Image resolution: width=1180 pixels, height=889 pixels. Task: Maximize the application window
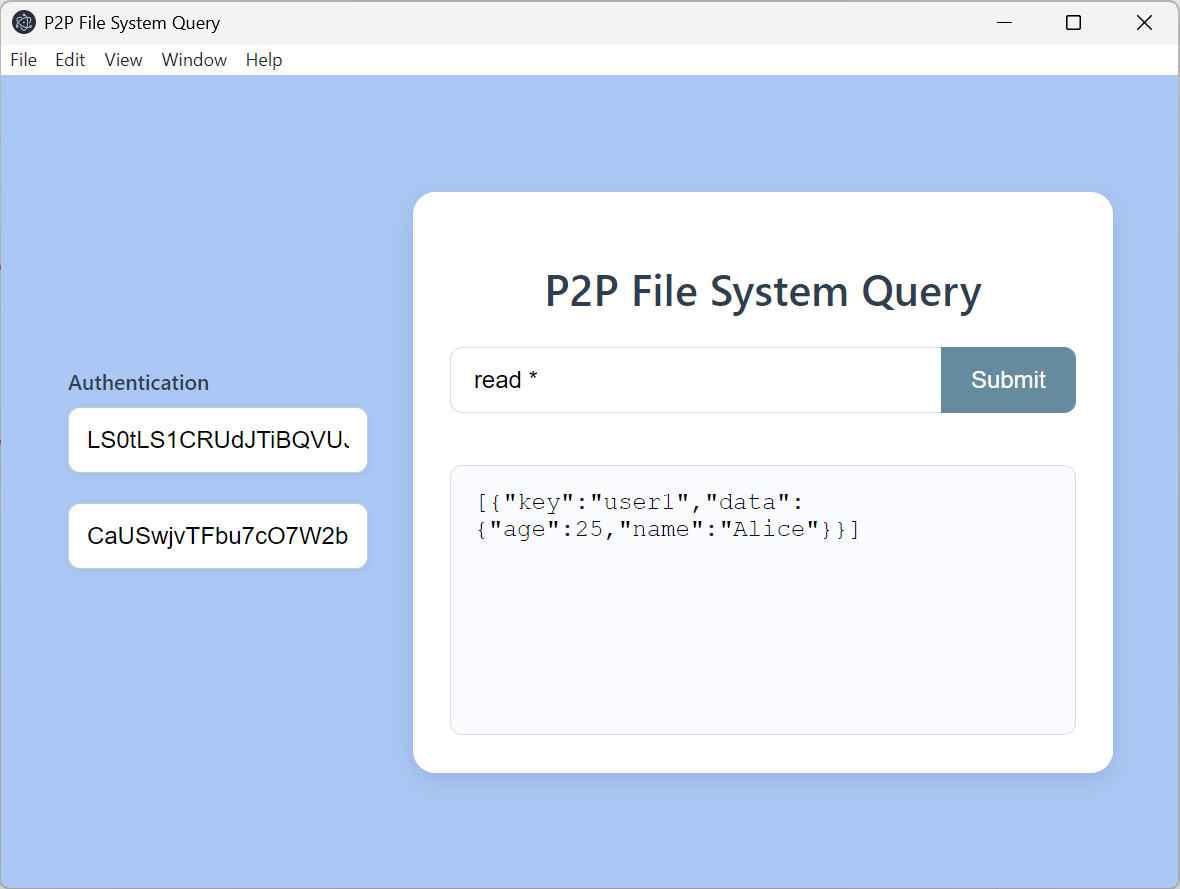pos(1074,23)
